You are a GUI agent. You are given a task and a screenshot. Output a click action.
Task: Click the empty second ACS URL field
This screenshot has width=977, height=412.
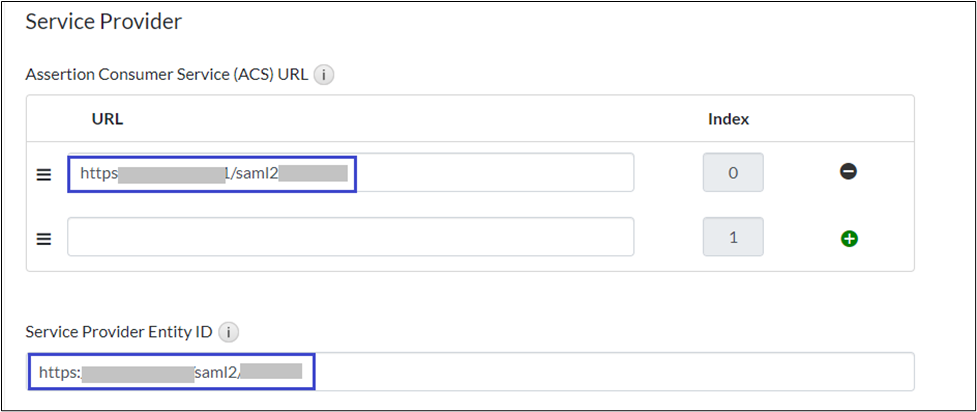[350, 237]
